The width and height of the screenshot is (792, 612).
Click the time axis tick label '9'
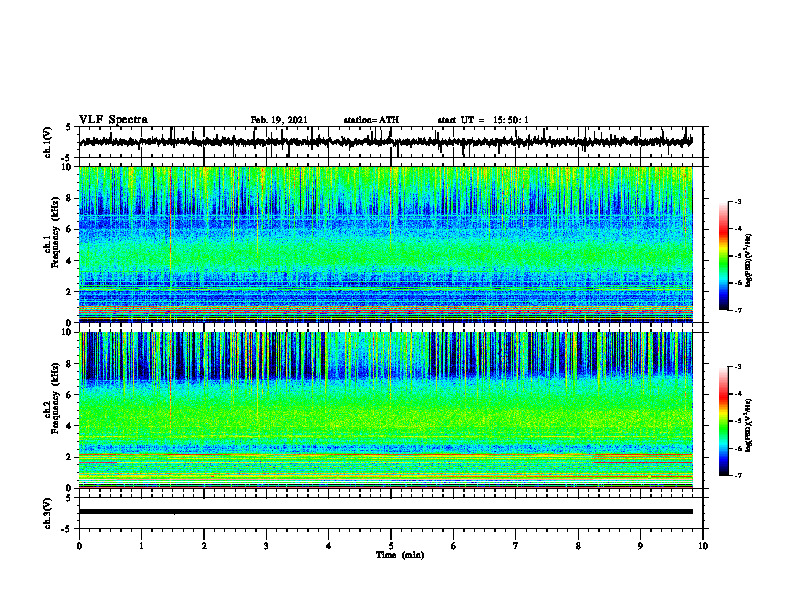pos(640,546)
